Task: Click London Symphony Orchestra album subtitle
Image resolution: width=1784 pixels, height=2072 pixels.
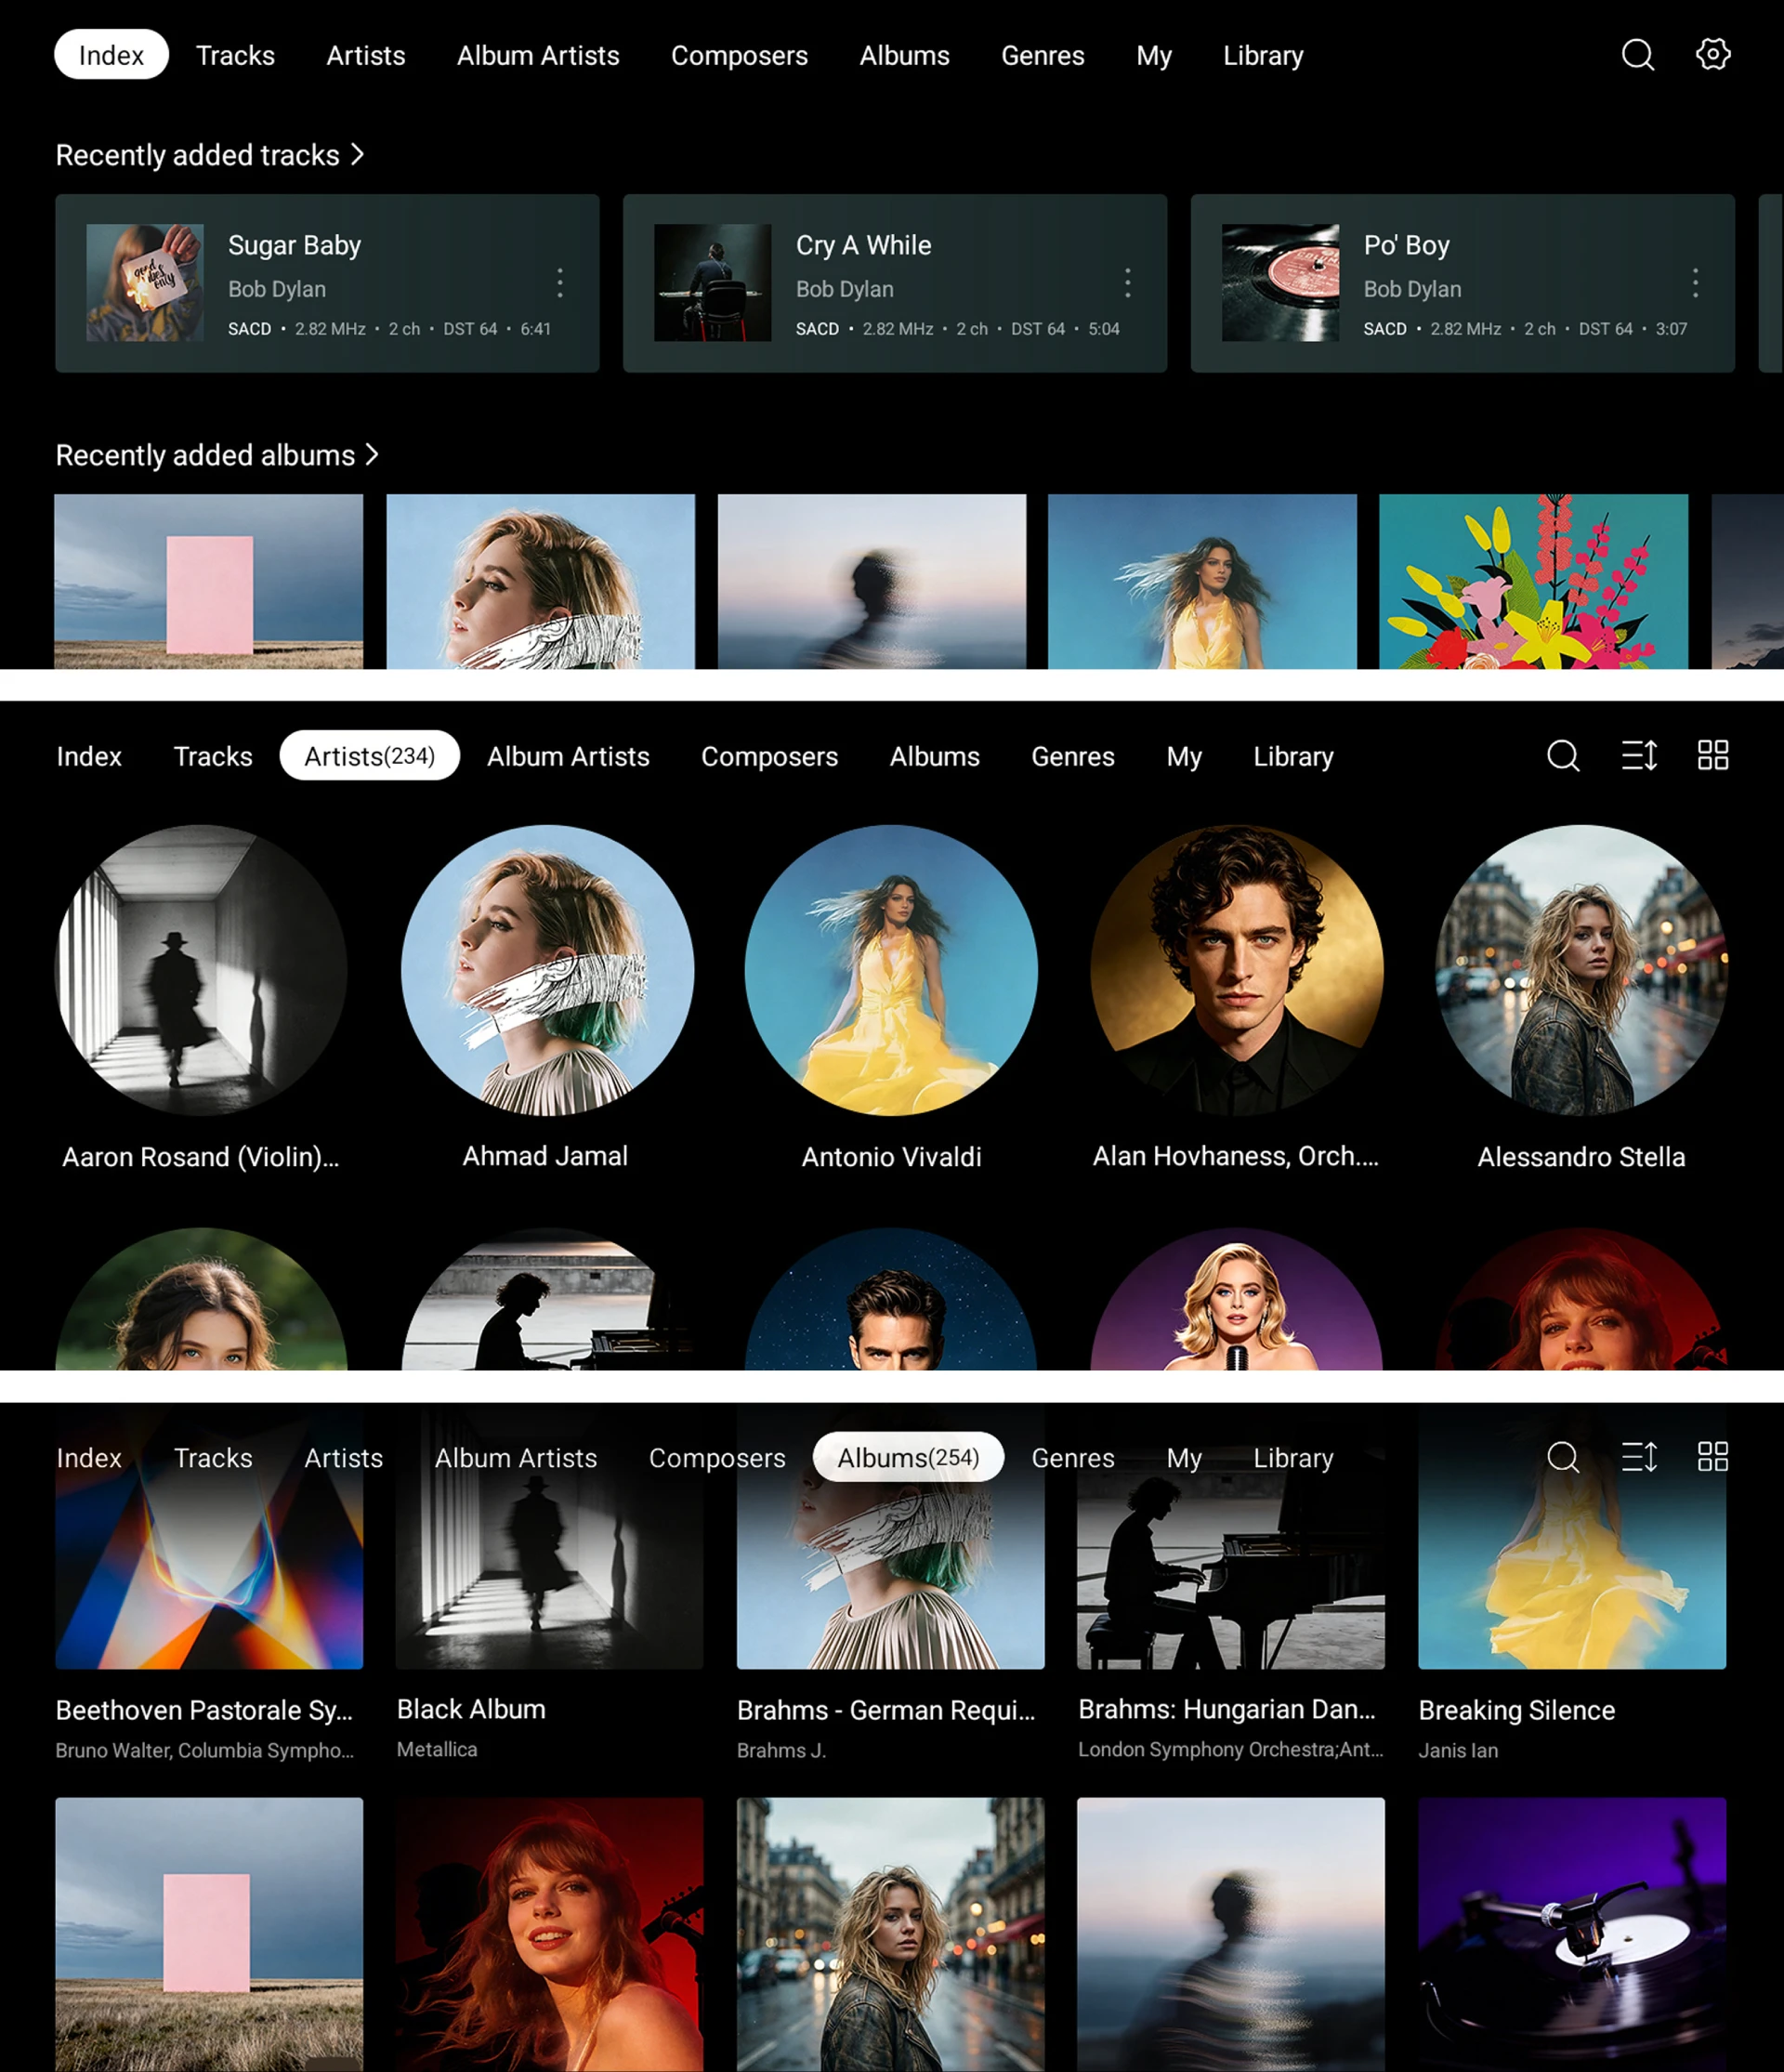Action: 1231,1750
